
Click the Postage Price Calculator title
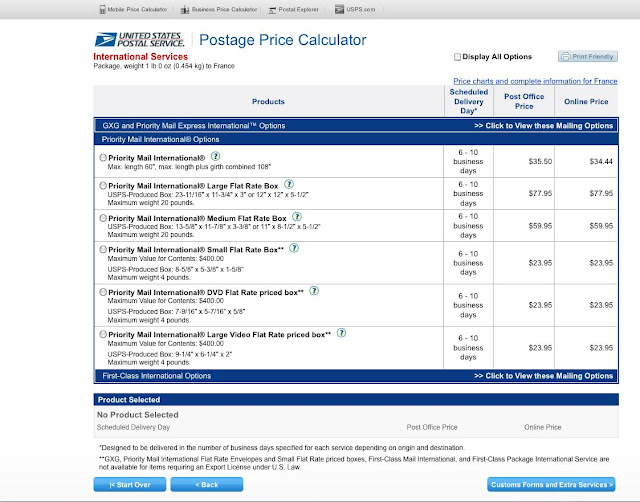point(282,40)
